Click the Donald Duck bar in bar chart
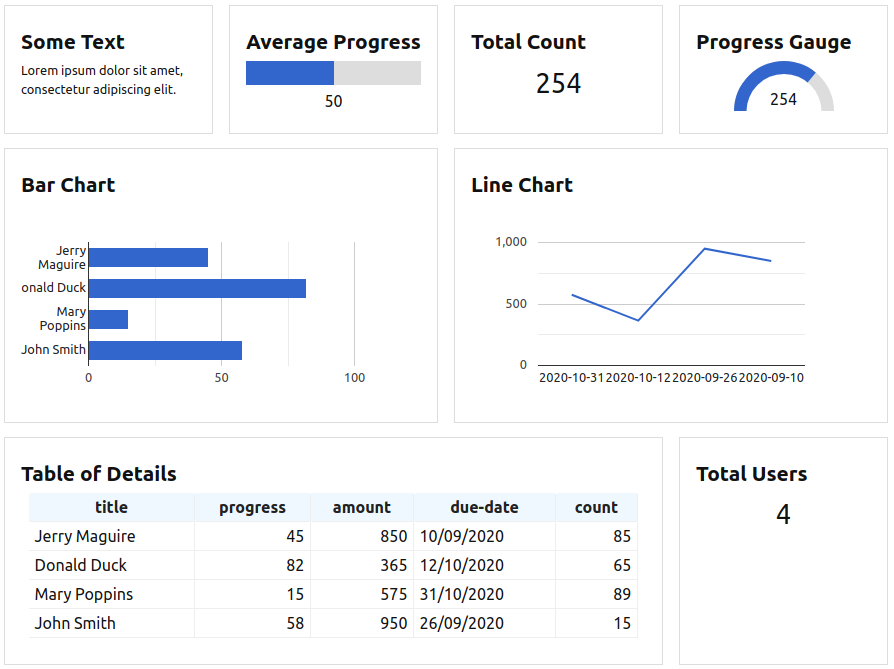This screenshot has width=894, height=669. pyautogui.click(x=197, y=289)
